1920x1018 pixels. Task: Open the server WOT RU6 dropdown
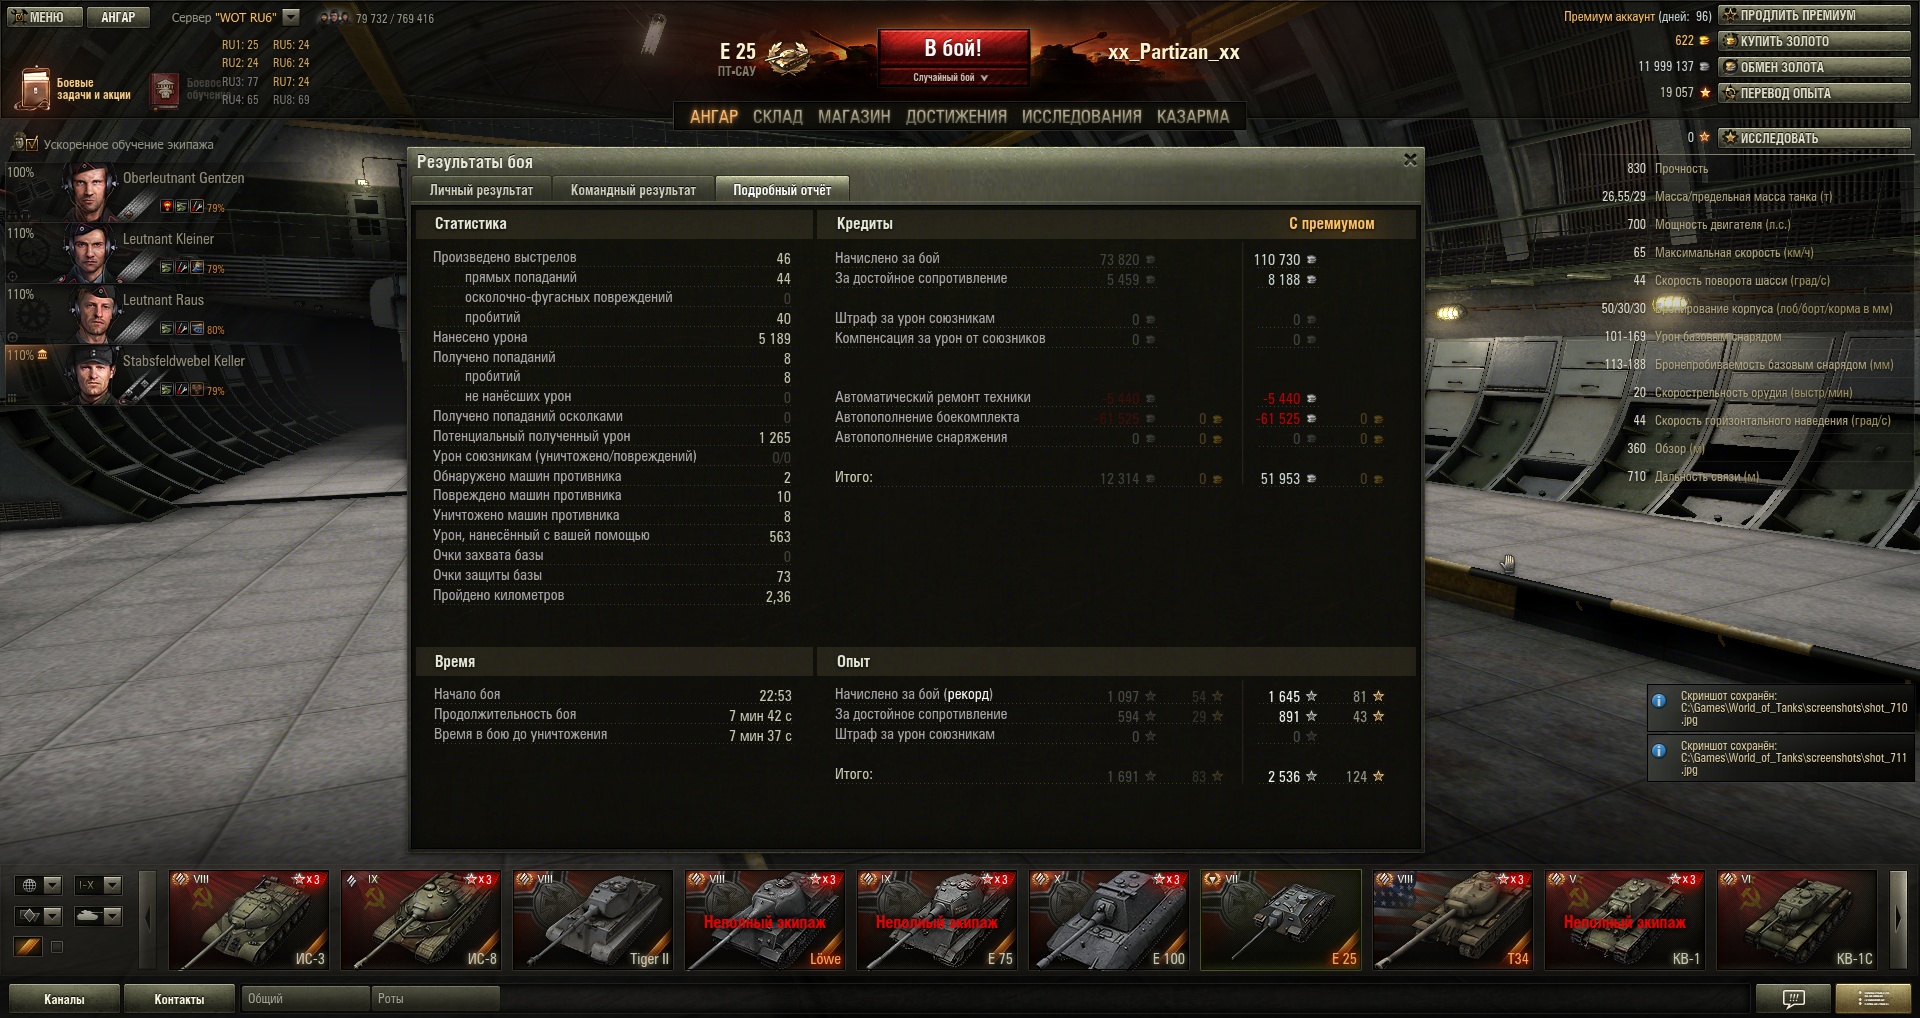tap(291, 17)
